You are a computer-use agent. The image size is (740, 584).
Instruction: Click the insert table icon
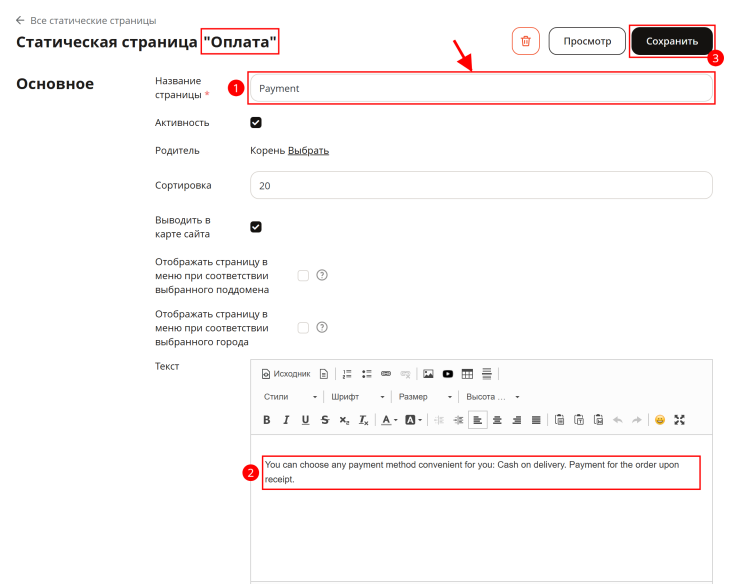467,374
